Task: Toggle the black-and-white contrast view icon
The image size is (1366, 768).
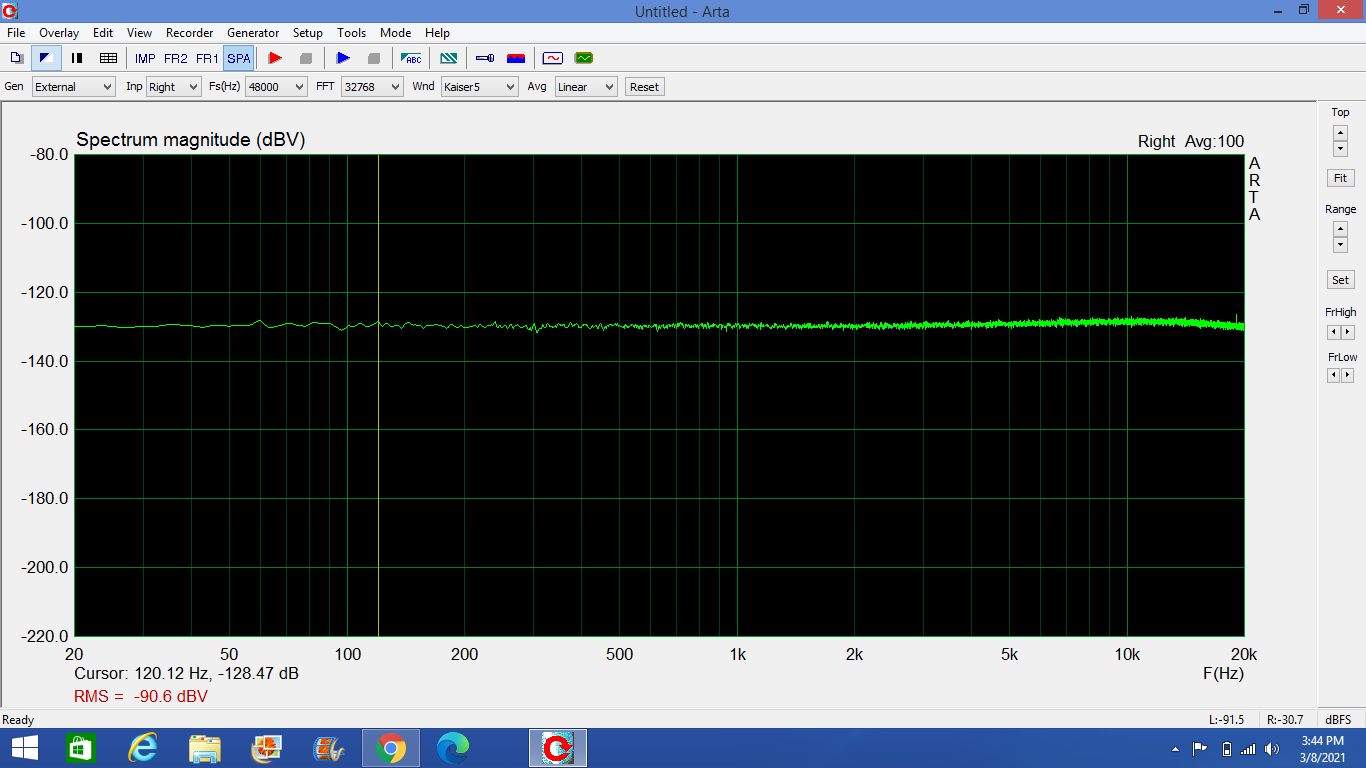Action: click(x=46, y=58)
